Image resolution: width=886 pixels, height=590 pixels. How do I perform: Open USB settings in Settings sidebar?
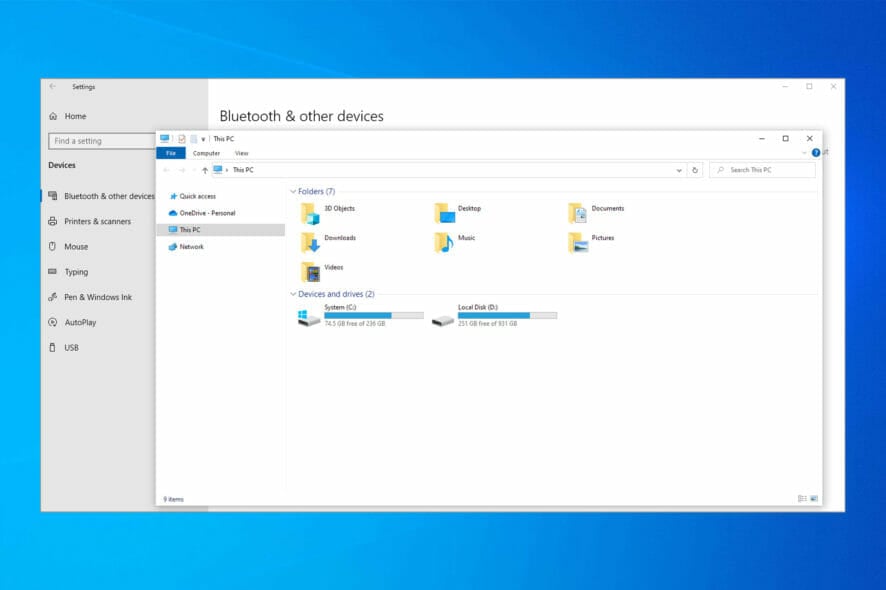coord(71,348)
